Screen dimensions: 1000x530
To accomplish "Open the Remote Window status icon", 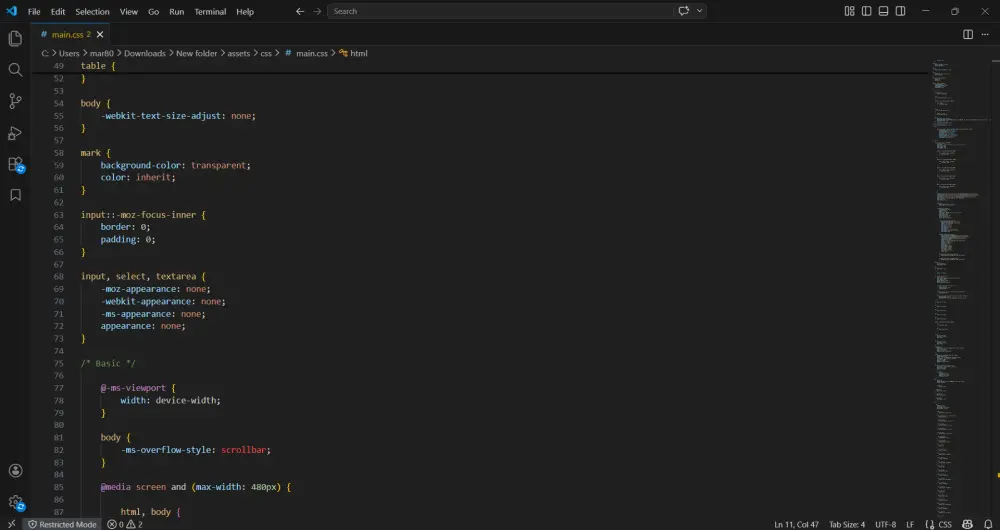I will 11,524.
